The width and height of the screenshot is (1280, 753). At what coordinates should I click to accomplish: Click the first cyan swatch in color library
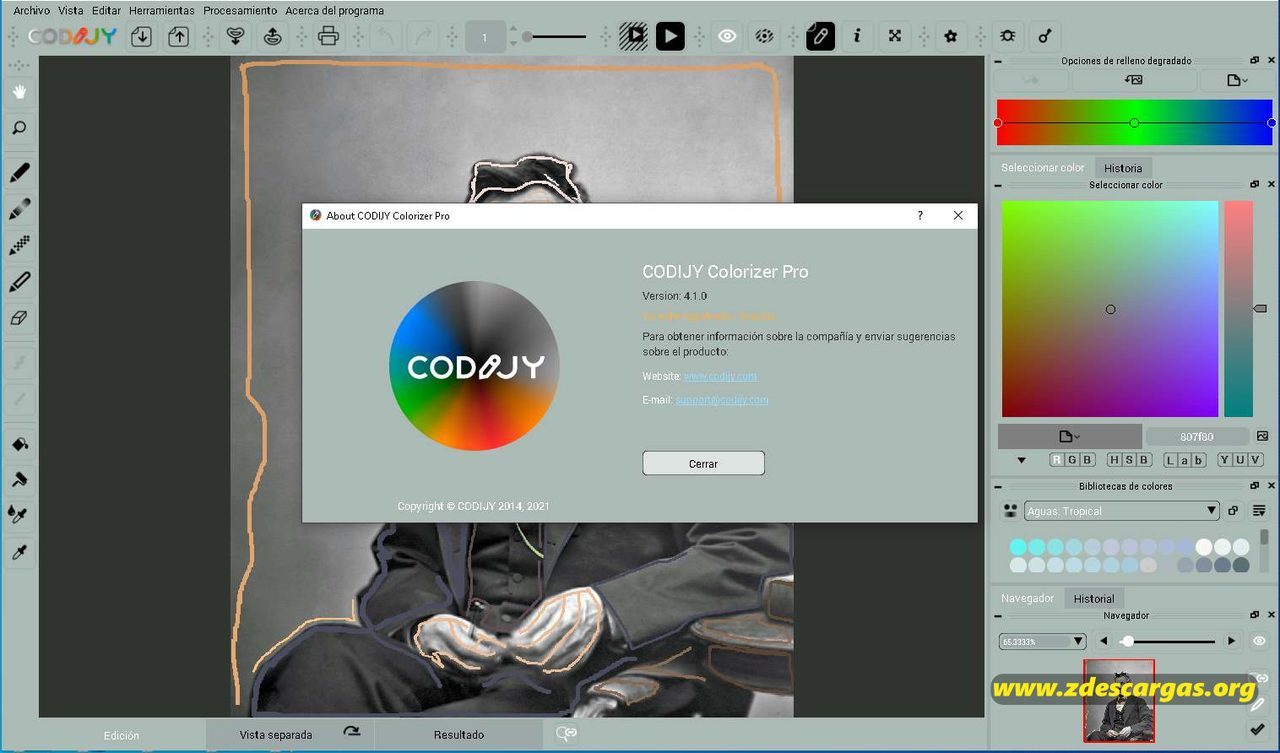coord(1018,547)
